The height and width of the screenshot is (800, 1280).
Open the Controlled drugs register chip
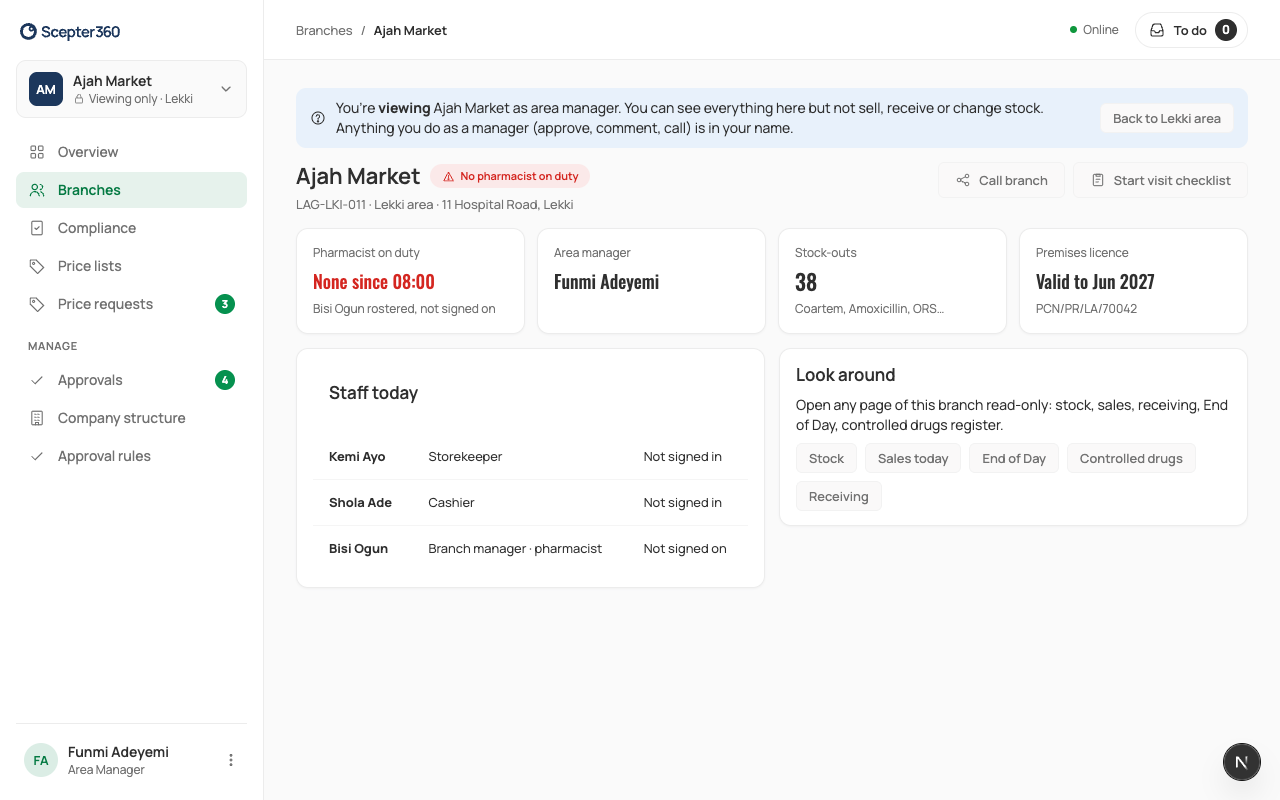[1131, 458]
